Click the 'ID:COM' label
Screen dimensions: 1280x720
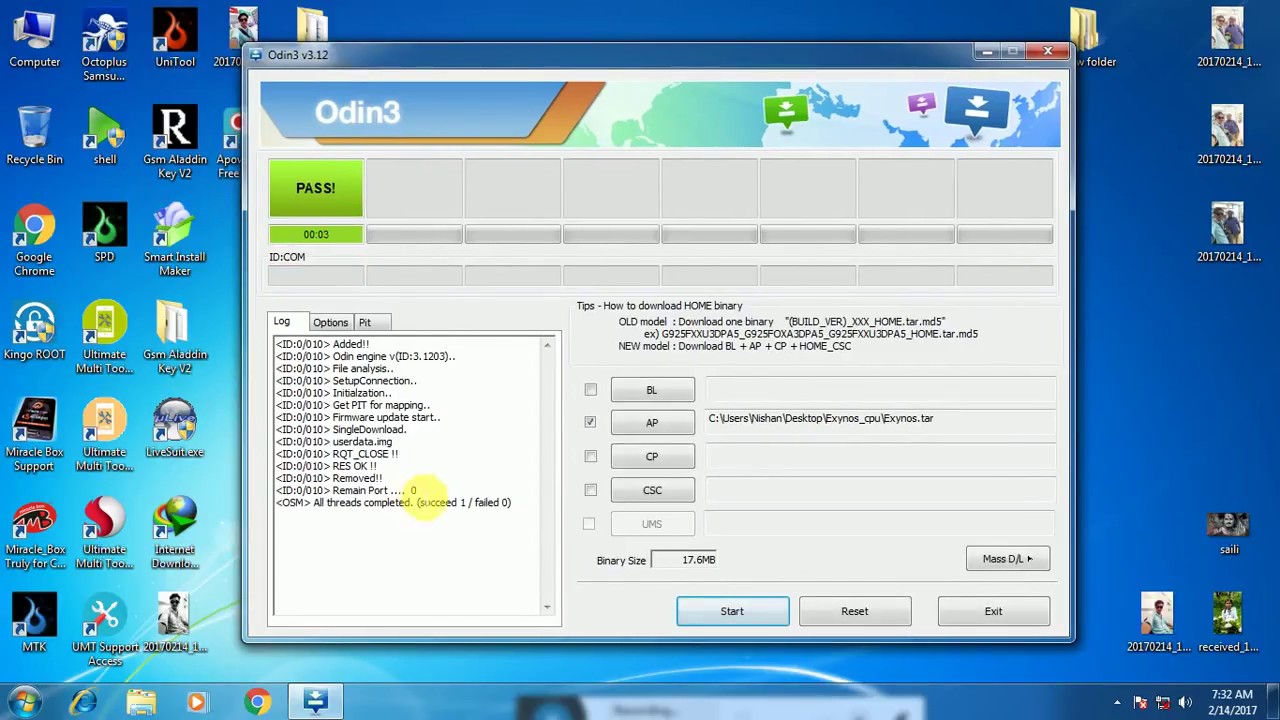[x=287, y=257]
